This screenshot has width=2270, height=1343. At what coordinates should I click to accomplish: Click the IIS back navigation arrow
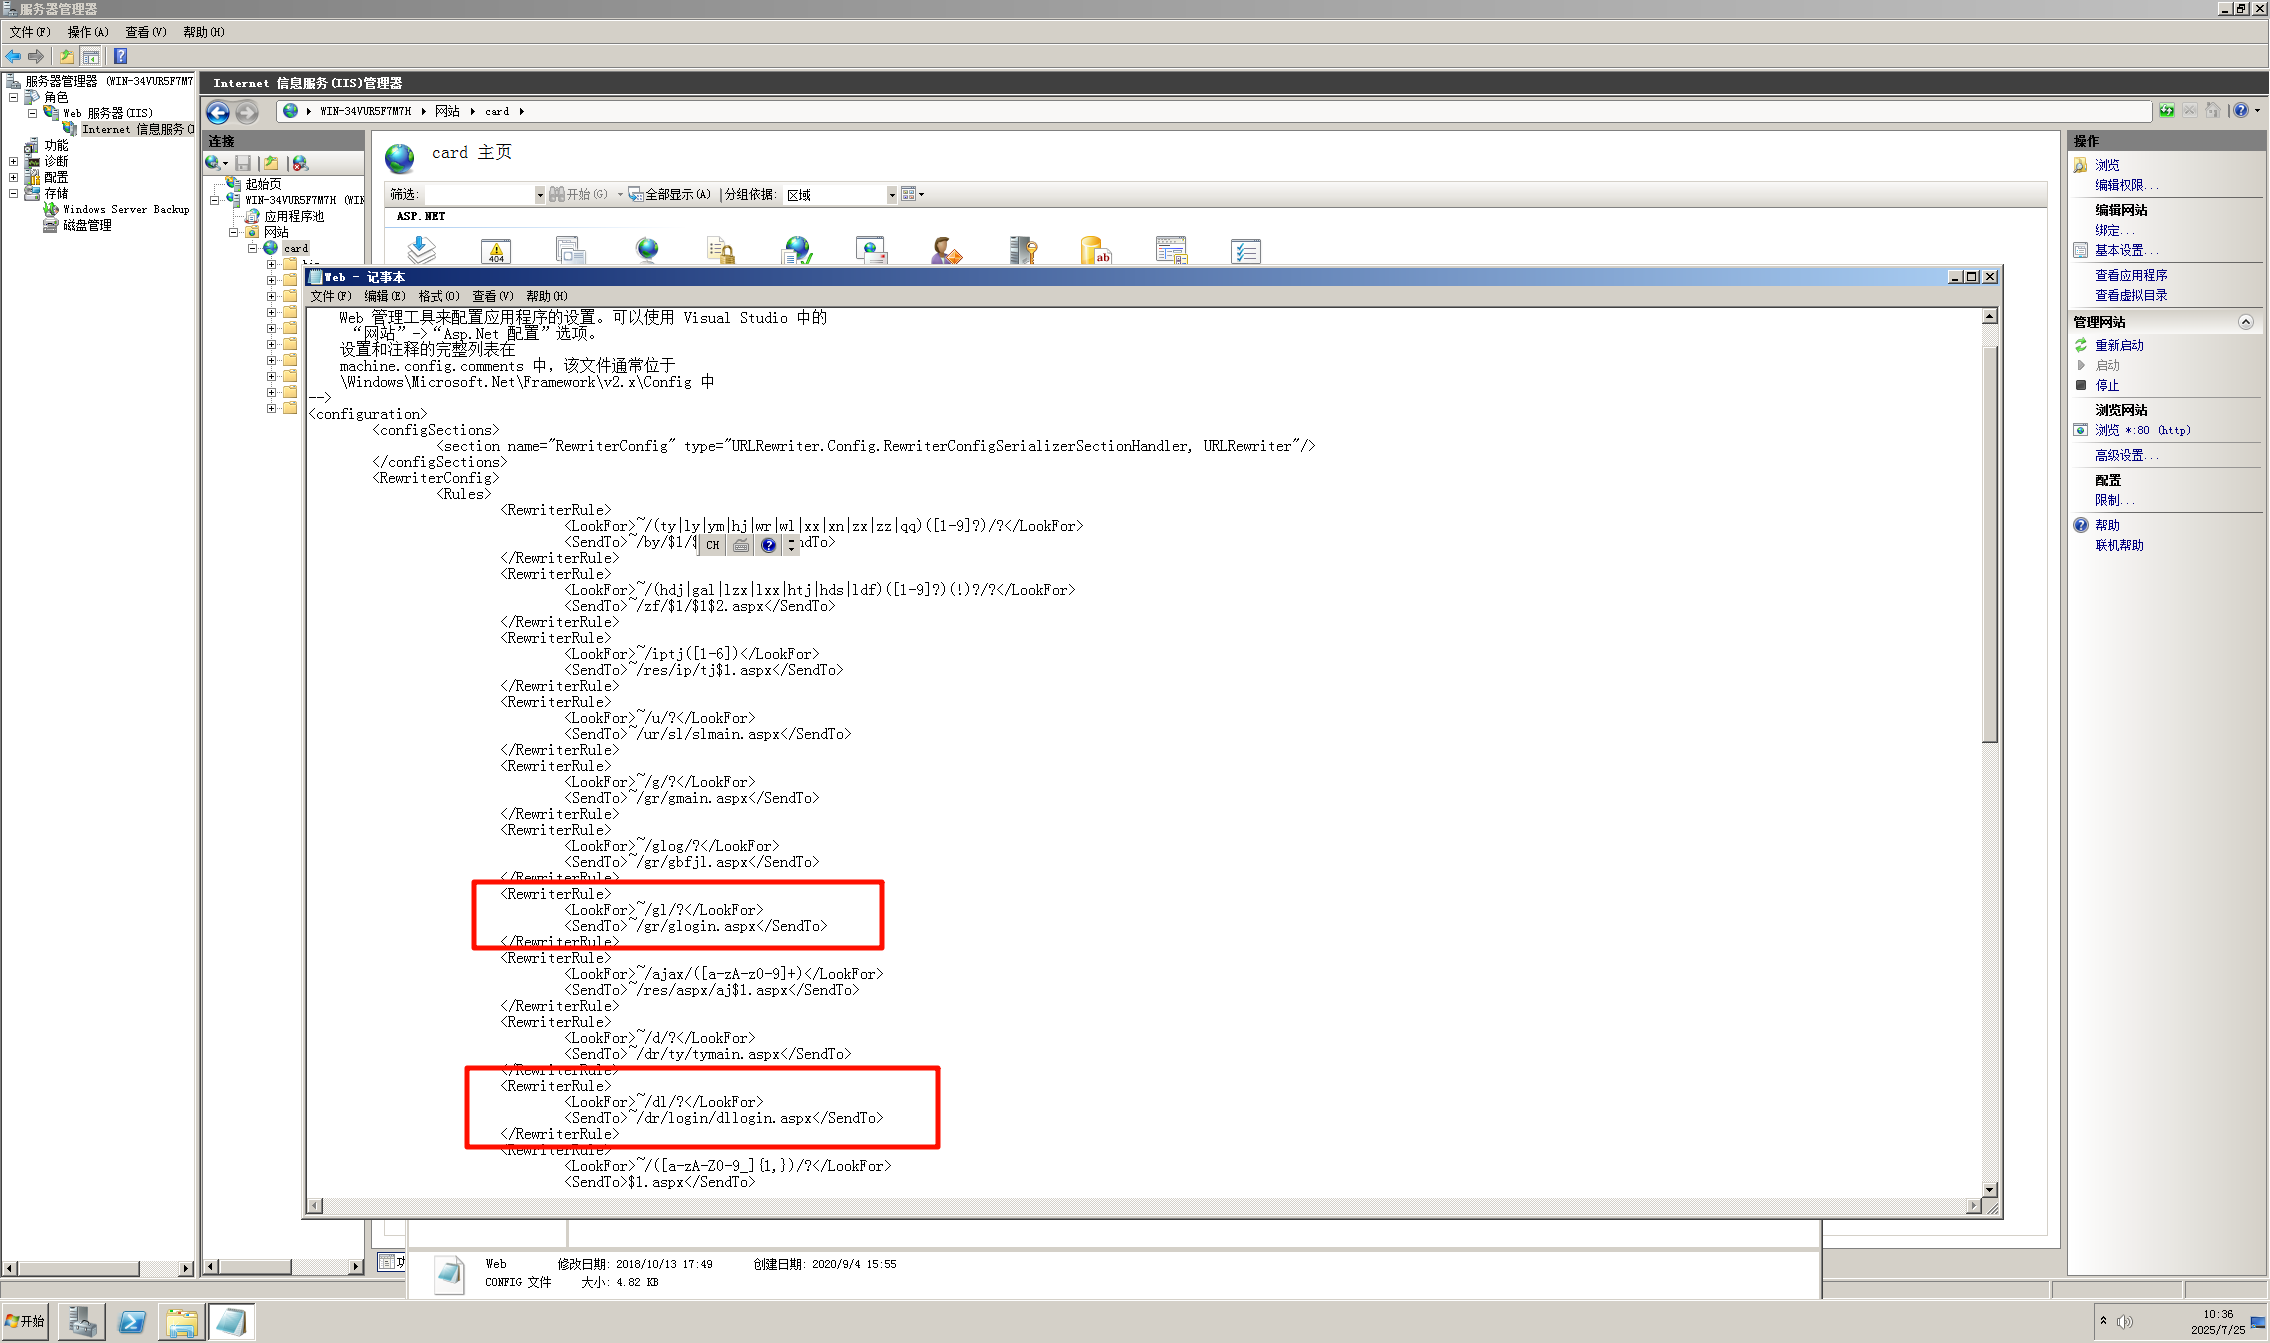click(218, 112)
